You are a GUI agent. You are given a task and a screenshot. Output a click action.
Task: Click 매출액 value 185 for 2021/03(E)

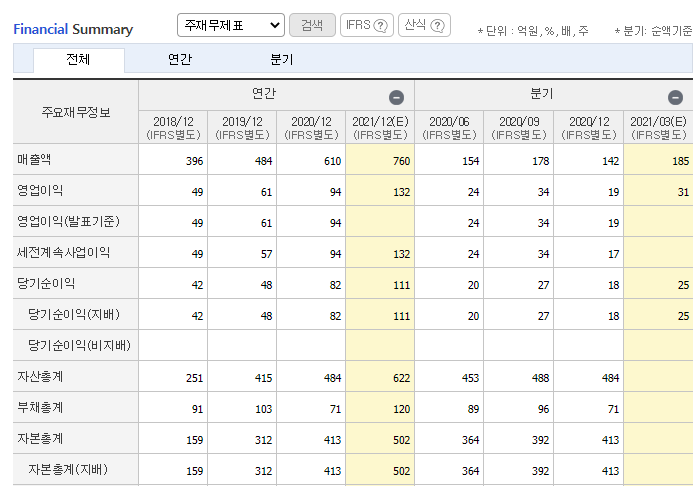coord(680,161)
